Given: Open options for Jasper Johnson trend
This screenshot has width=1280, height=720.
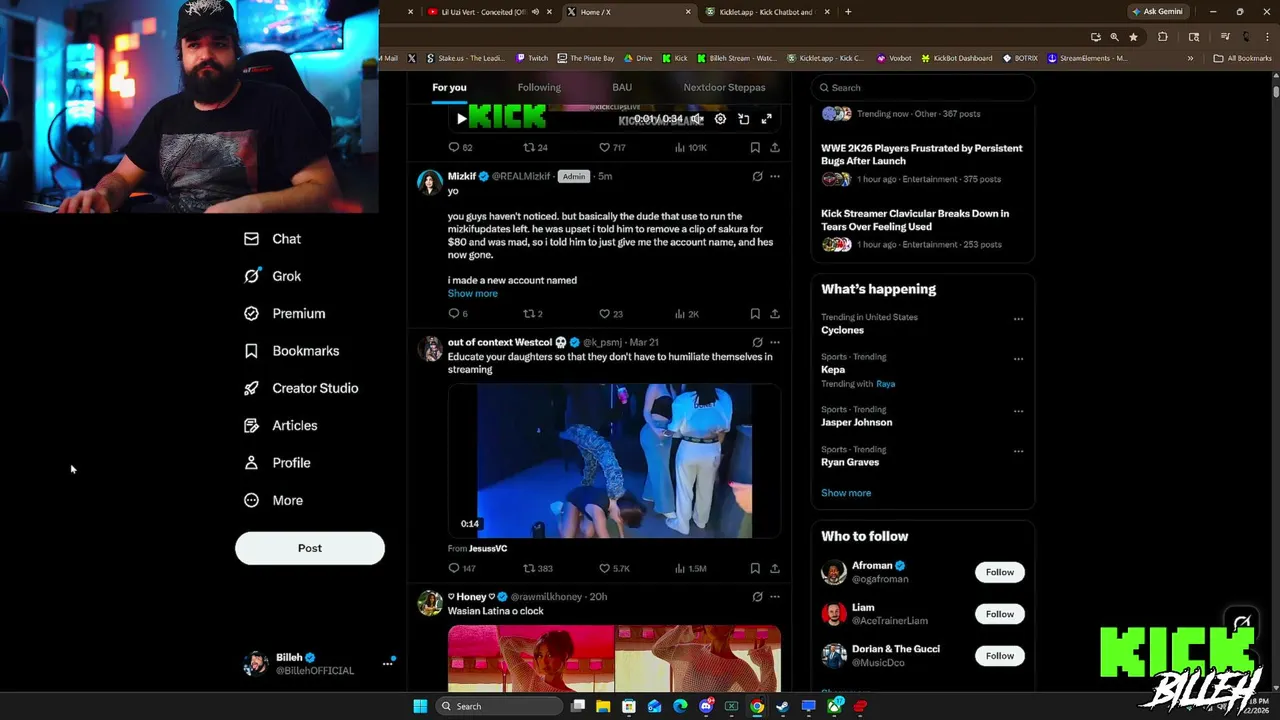Looking at the screenshot, I should pos(1018,411).
